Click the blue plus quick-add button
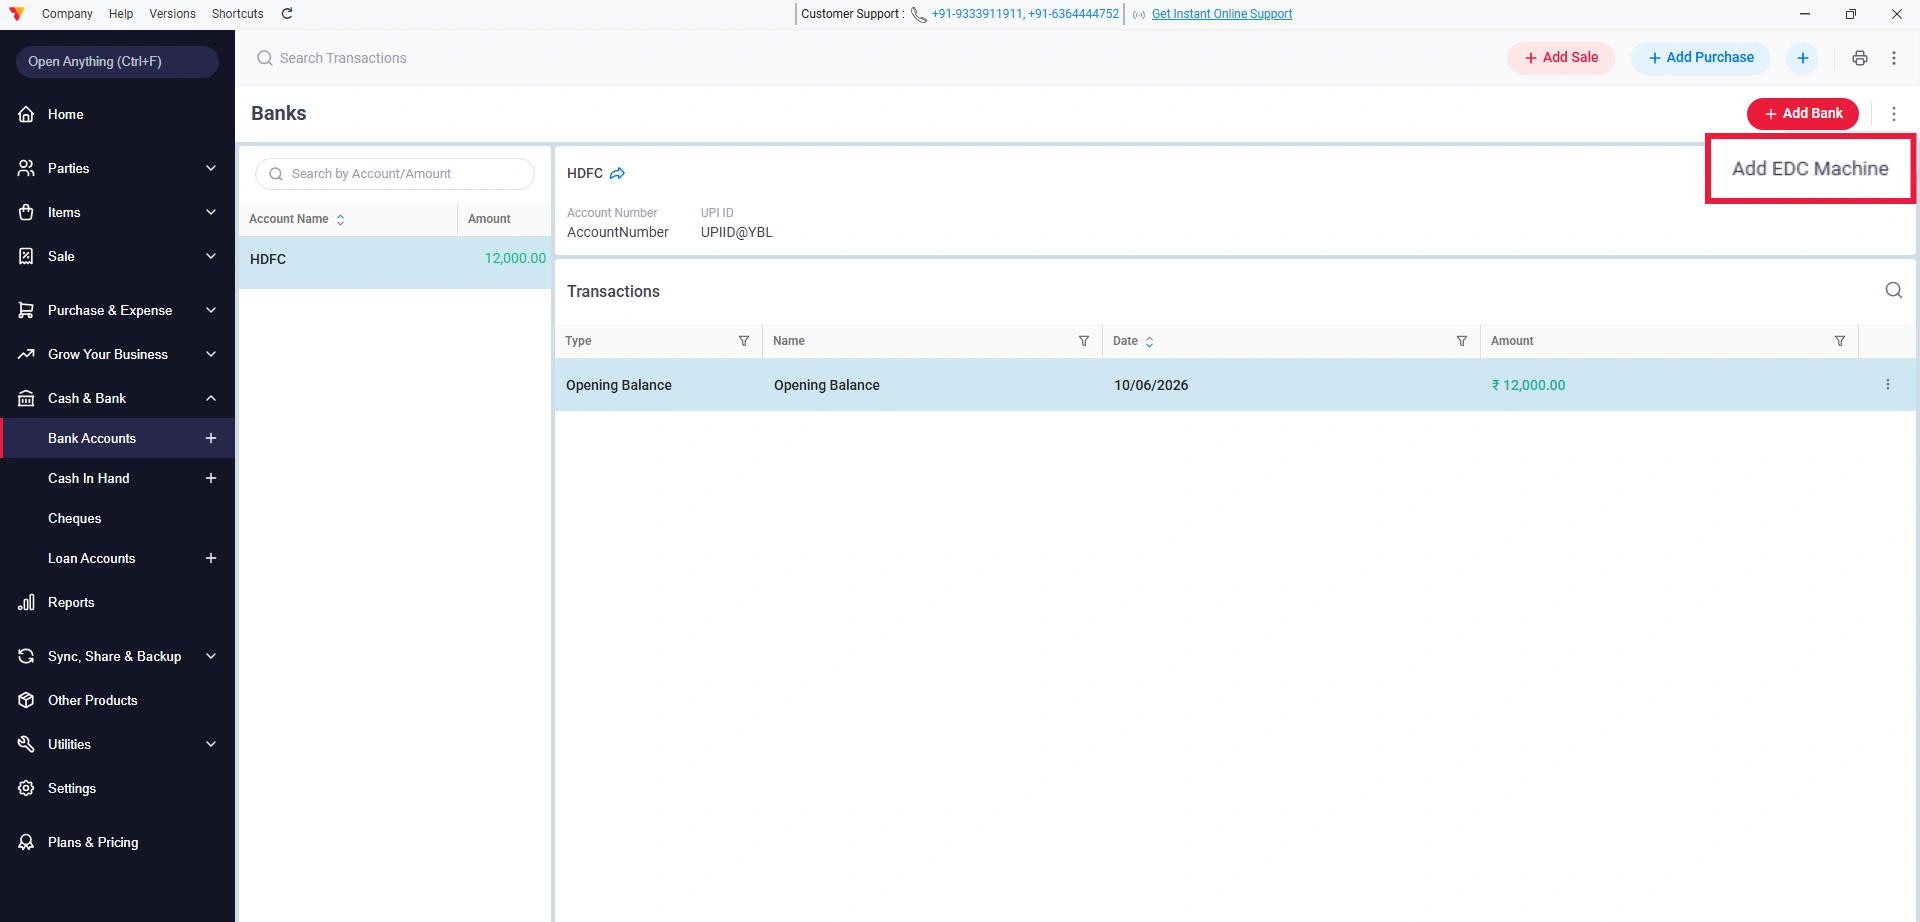The height and width of the screenshot is (922, 1920). coord(1802,58)
